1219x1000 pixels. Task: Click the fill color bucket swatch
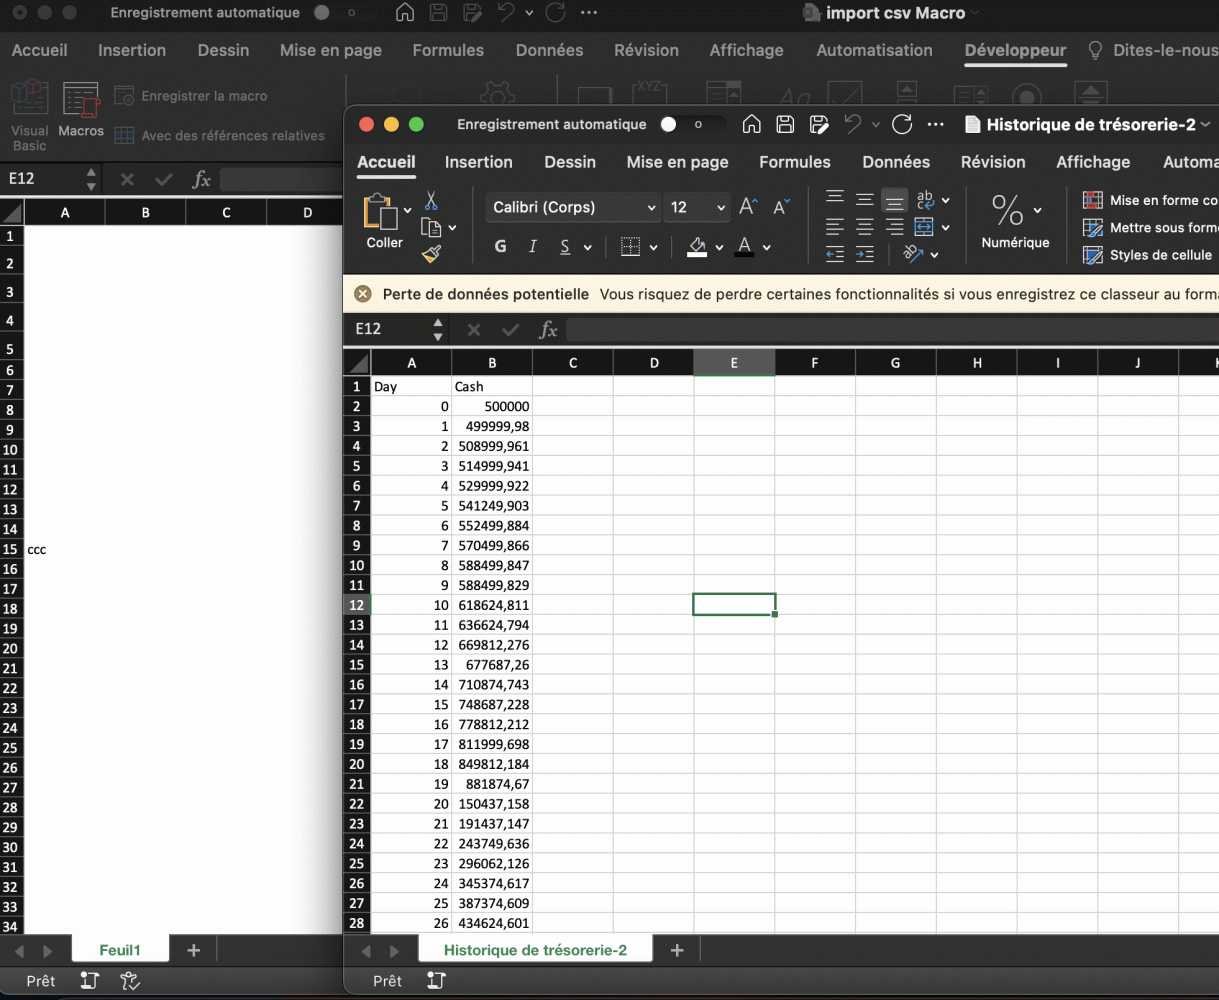698,247
